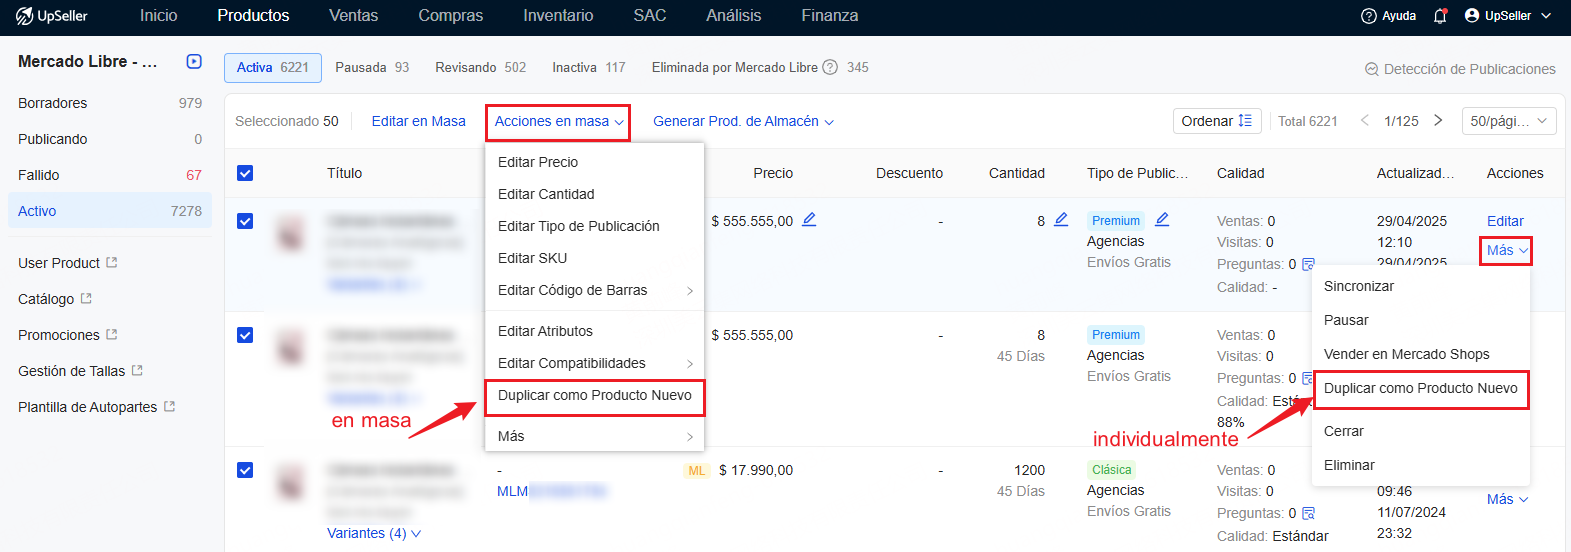The image size is (1571, 552).
Task: Open Promociones external link icon
Action: tap(112, 334)
